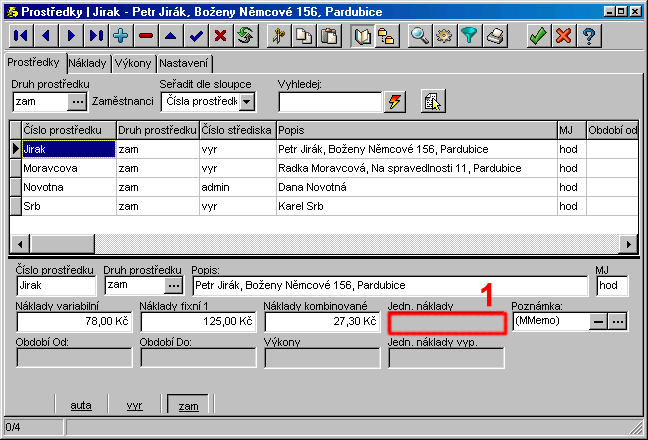Click the lightning bolt search button
648x440 pixels.
coord(396,101)
